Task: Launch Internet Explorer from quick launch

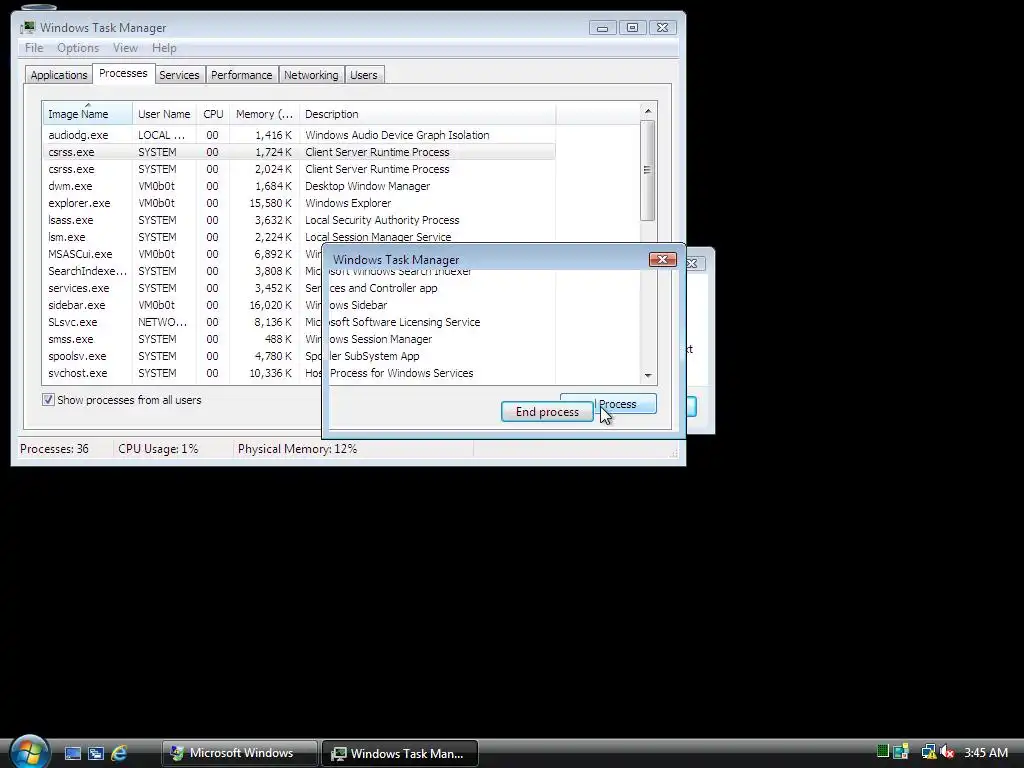Action: (x=119, y=753)
